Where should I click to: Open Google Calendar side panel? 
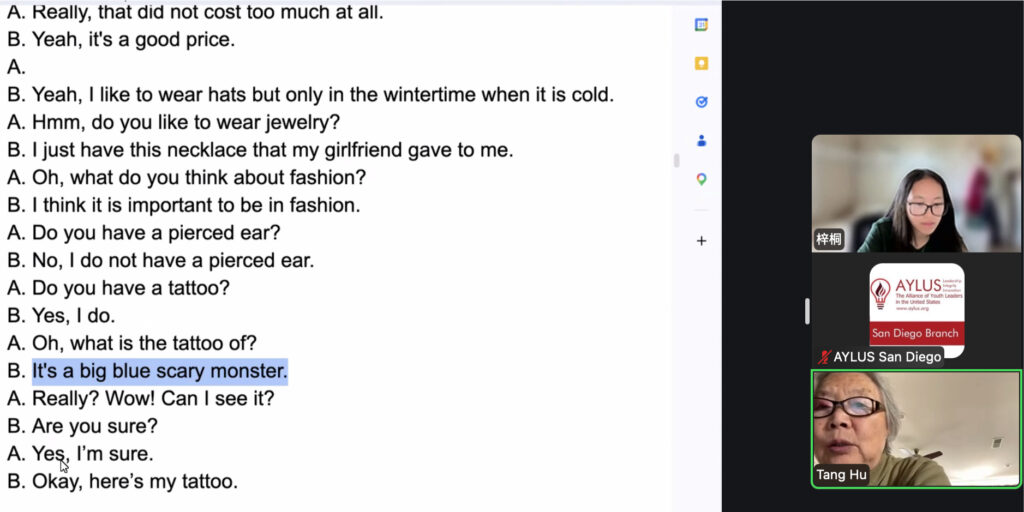tap(701, 25)
